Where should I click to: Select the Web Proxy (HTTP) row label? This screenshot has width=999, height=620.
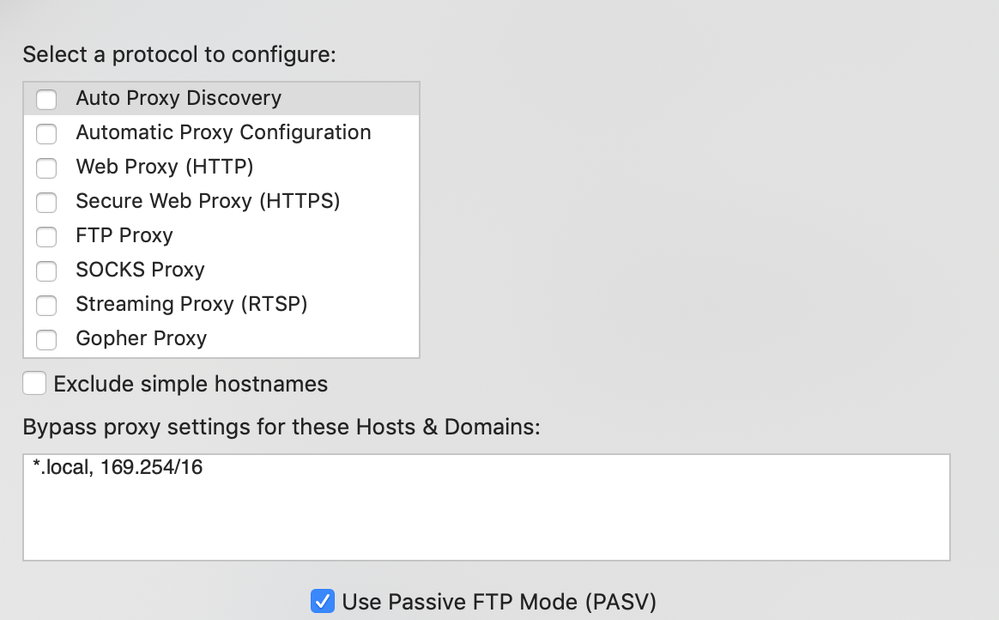(x=164, y=167)
